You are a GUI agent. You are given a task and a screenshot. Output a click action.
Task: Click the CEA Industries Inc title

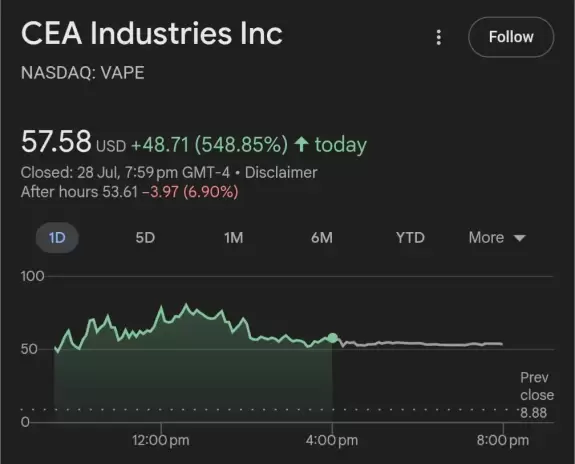coord(151,33)
